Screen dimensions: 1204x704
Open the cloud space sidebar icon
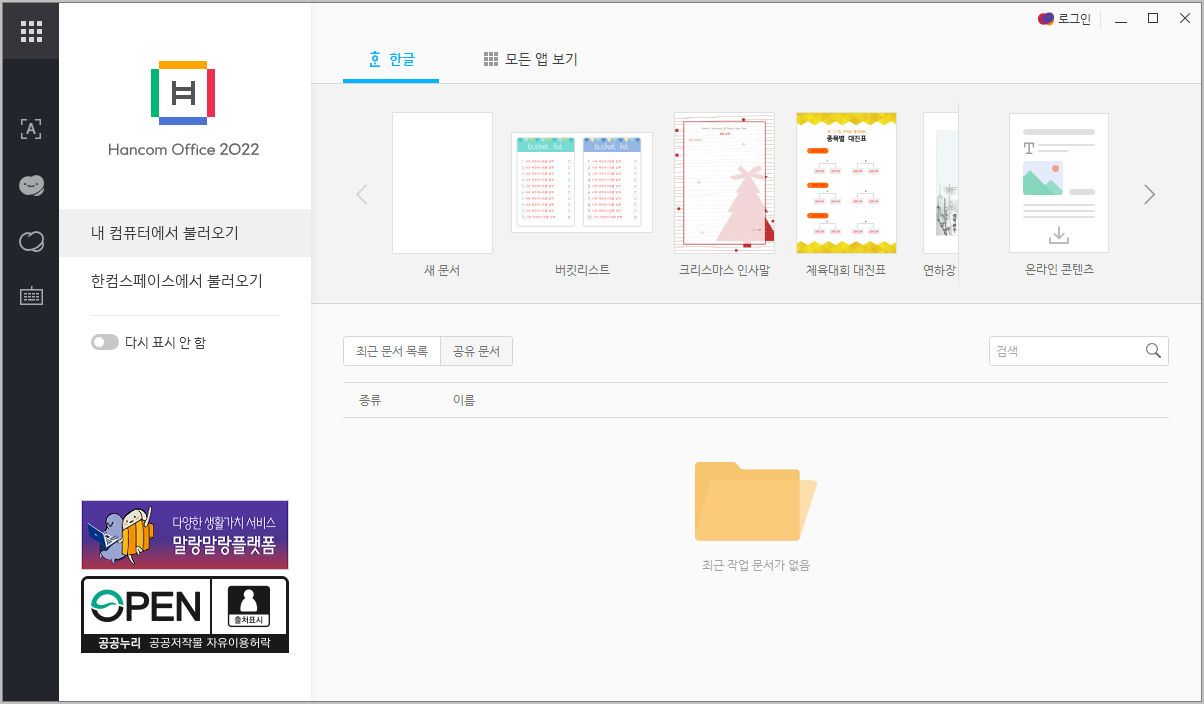point(31,241)
